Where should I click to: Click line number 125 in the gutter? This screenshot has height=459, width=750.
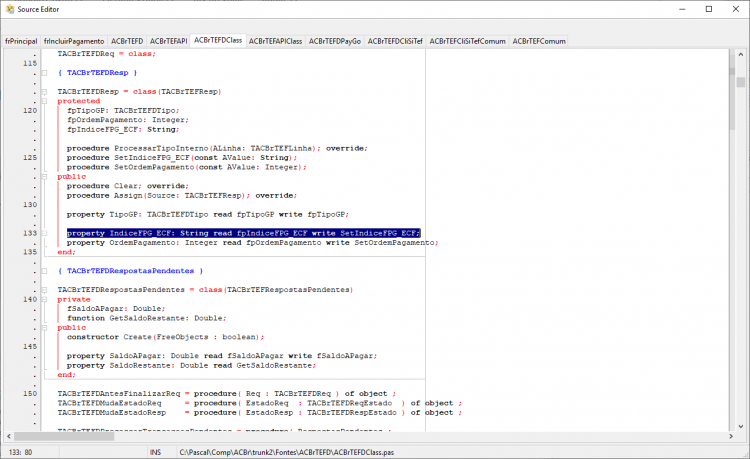pos(30,158)
